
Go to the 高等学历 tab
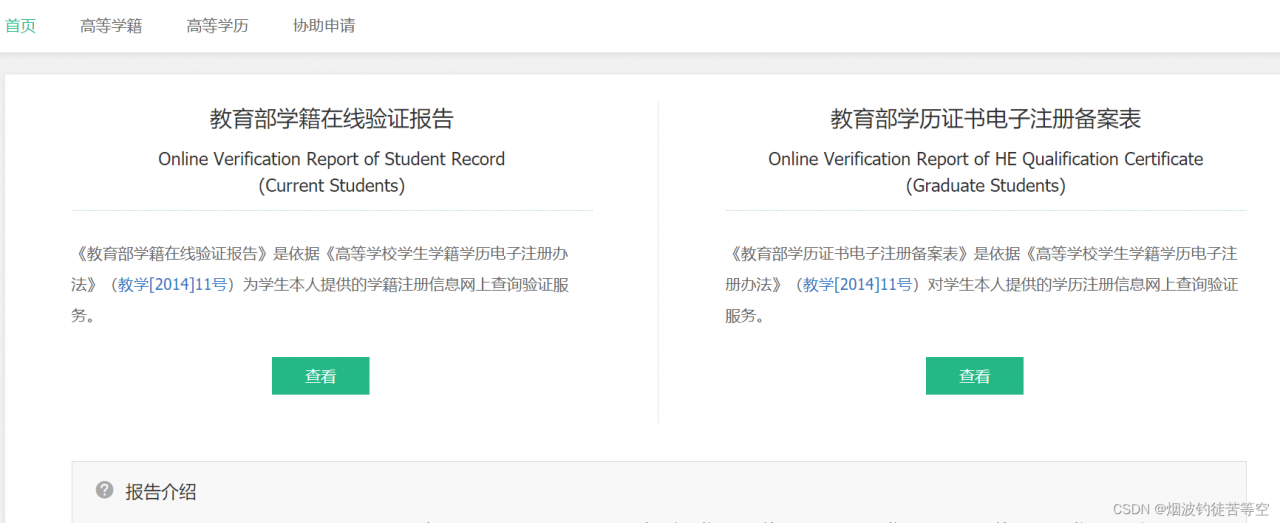tap(217, 26)
